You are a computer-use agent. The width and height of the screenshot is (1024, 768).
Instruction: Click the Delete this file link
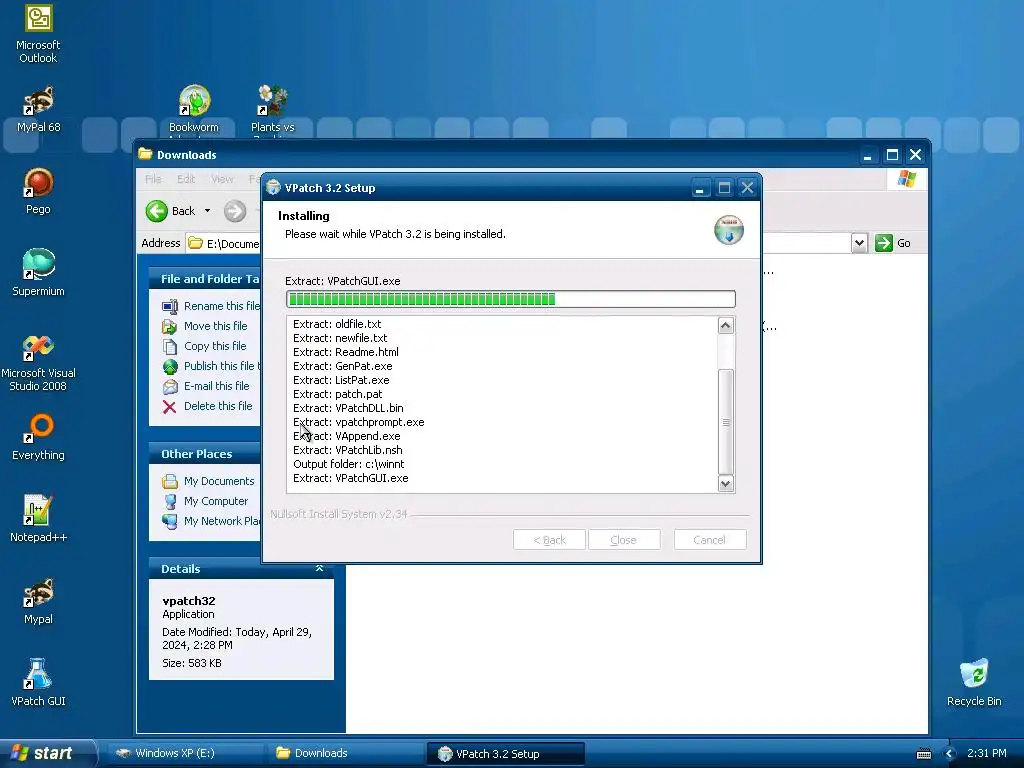point(218,406)
